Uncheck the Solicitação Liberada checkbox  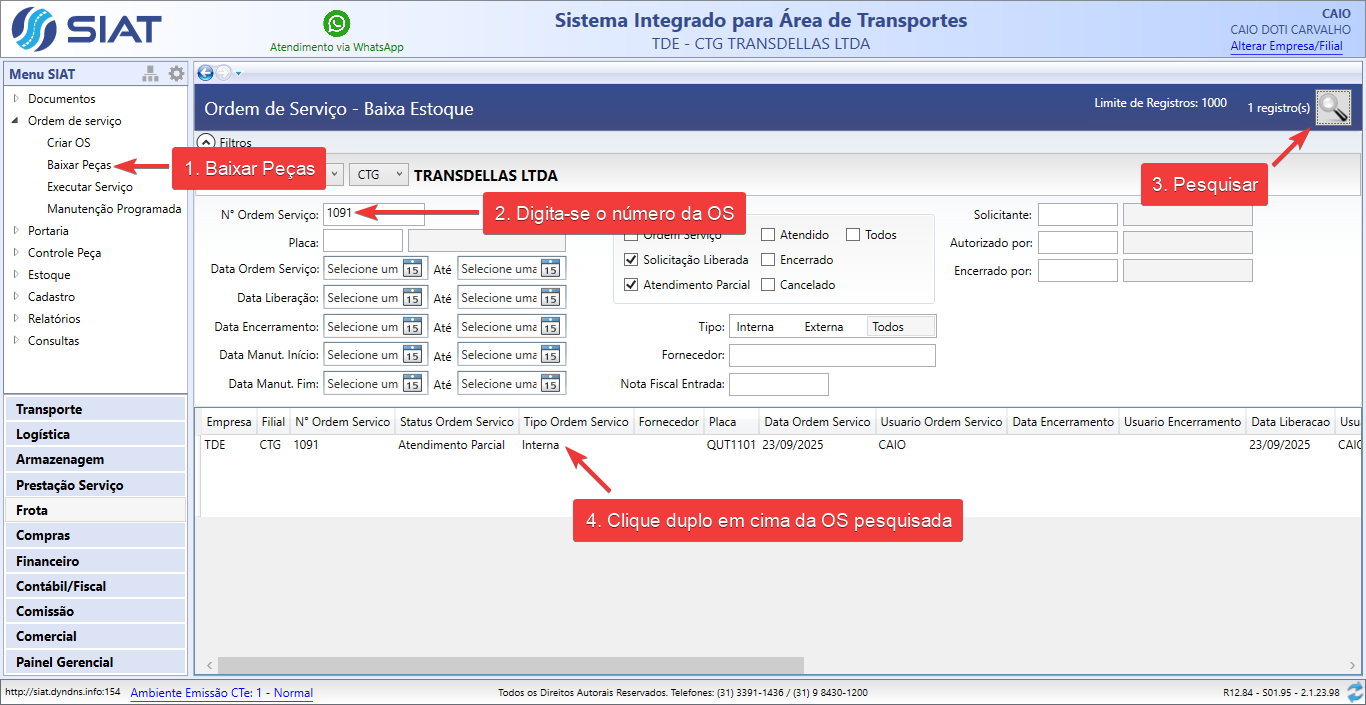pyautogui.click(x=631, y=260)
